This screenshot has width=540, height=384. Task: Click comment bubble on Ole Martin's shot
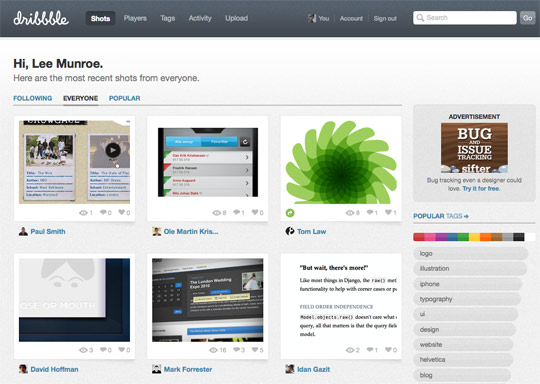(x=236, y=212)
